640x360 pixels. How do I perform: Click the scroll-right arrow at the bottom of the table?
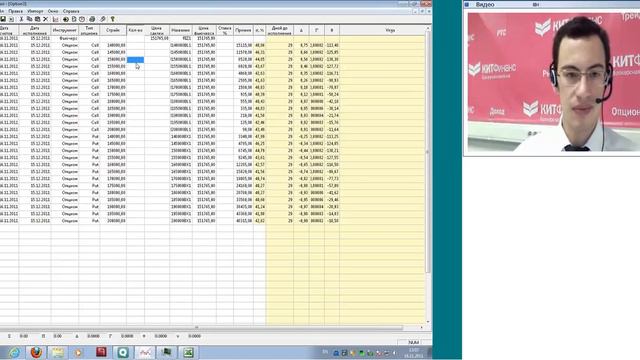point(422,327)
